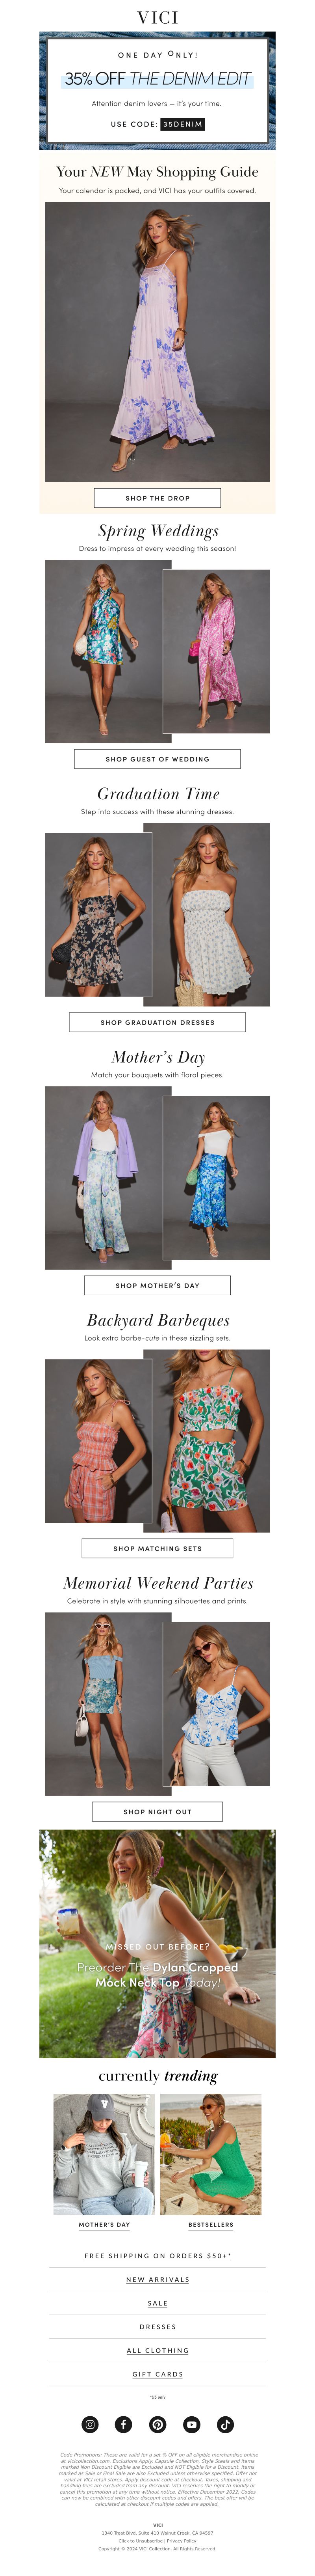Click Shop Matching Sets button
The height and width of the screenshot is (2576, 315).
click(x=158, y=1548)
